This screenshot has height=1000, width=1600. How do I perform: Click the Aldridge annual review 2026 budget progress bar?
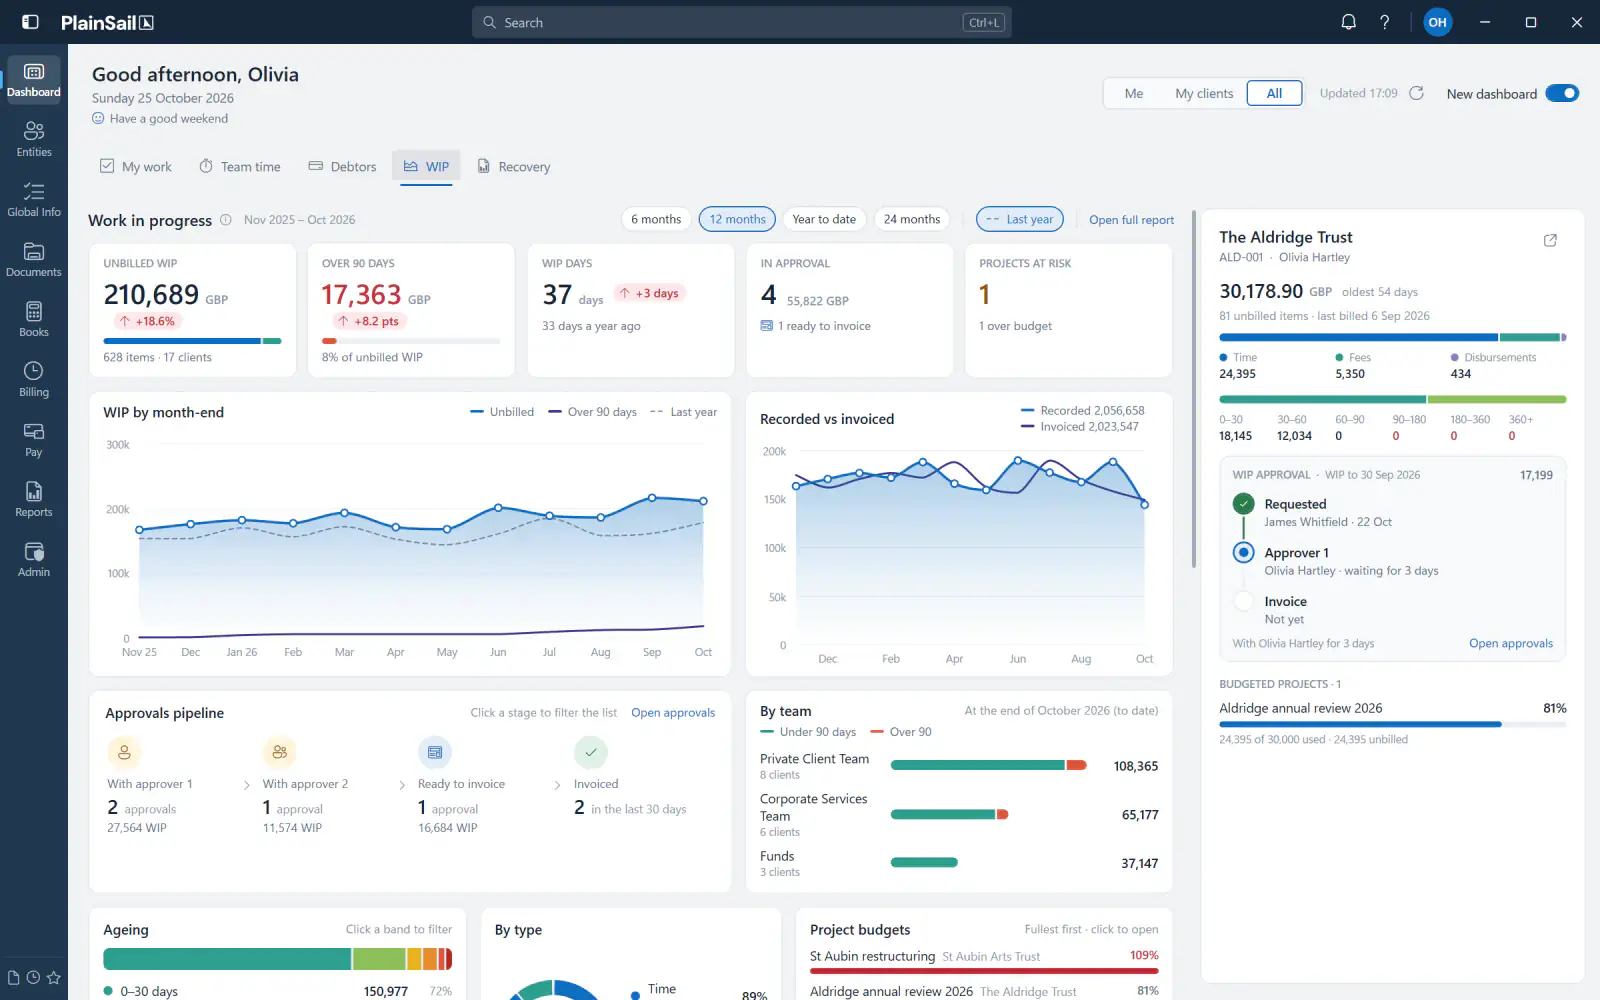[x=1393, y=724]
